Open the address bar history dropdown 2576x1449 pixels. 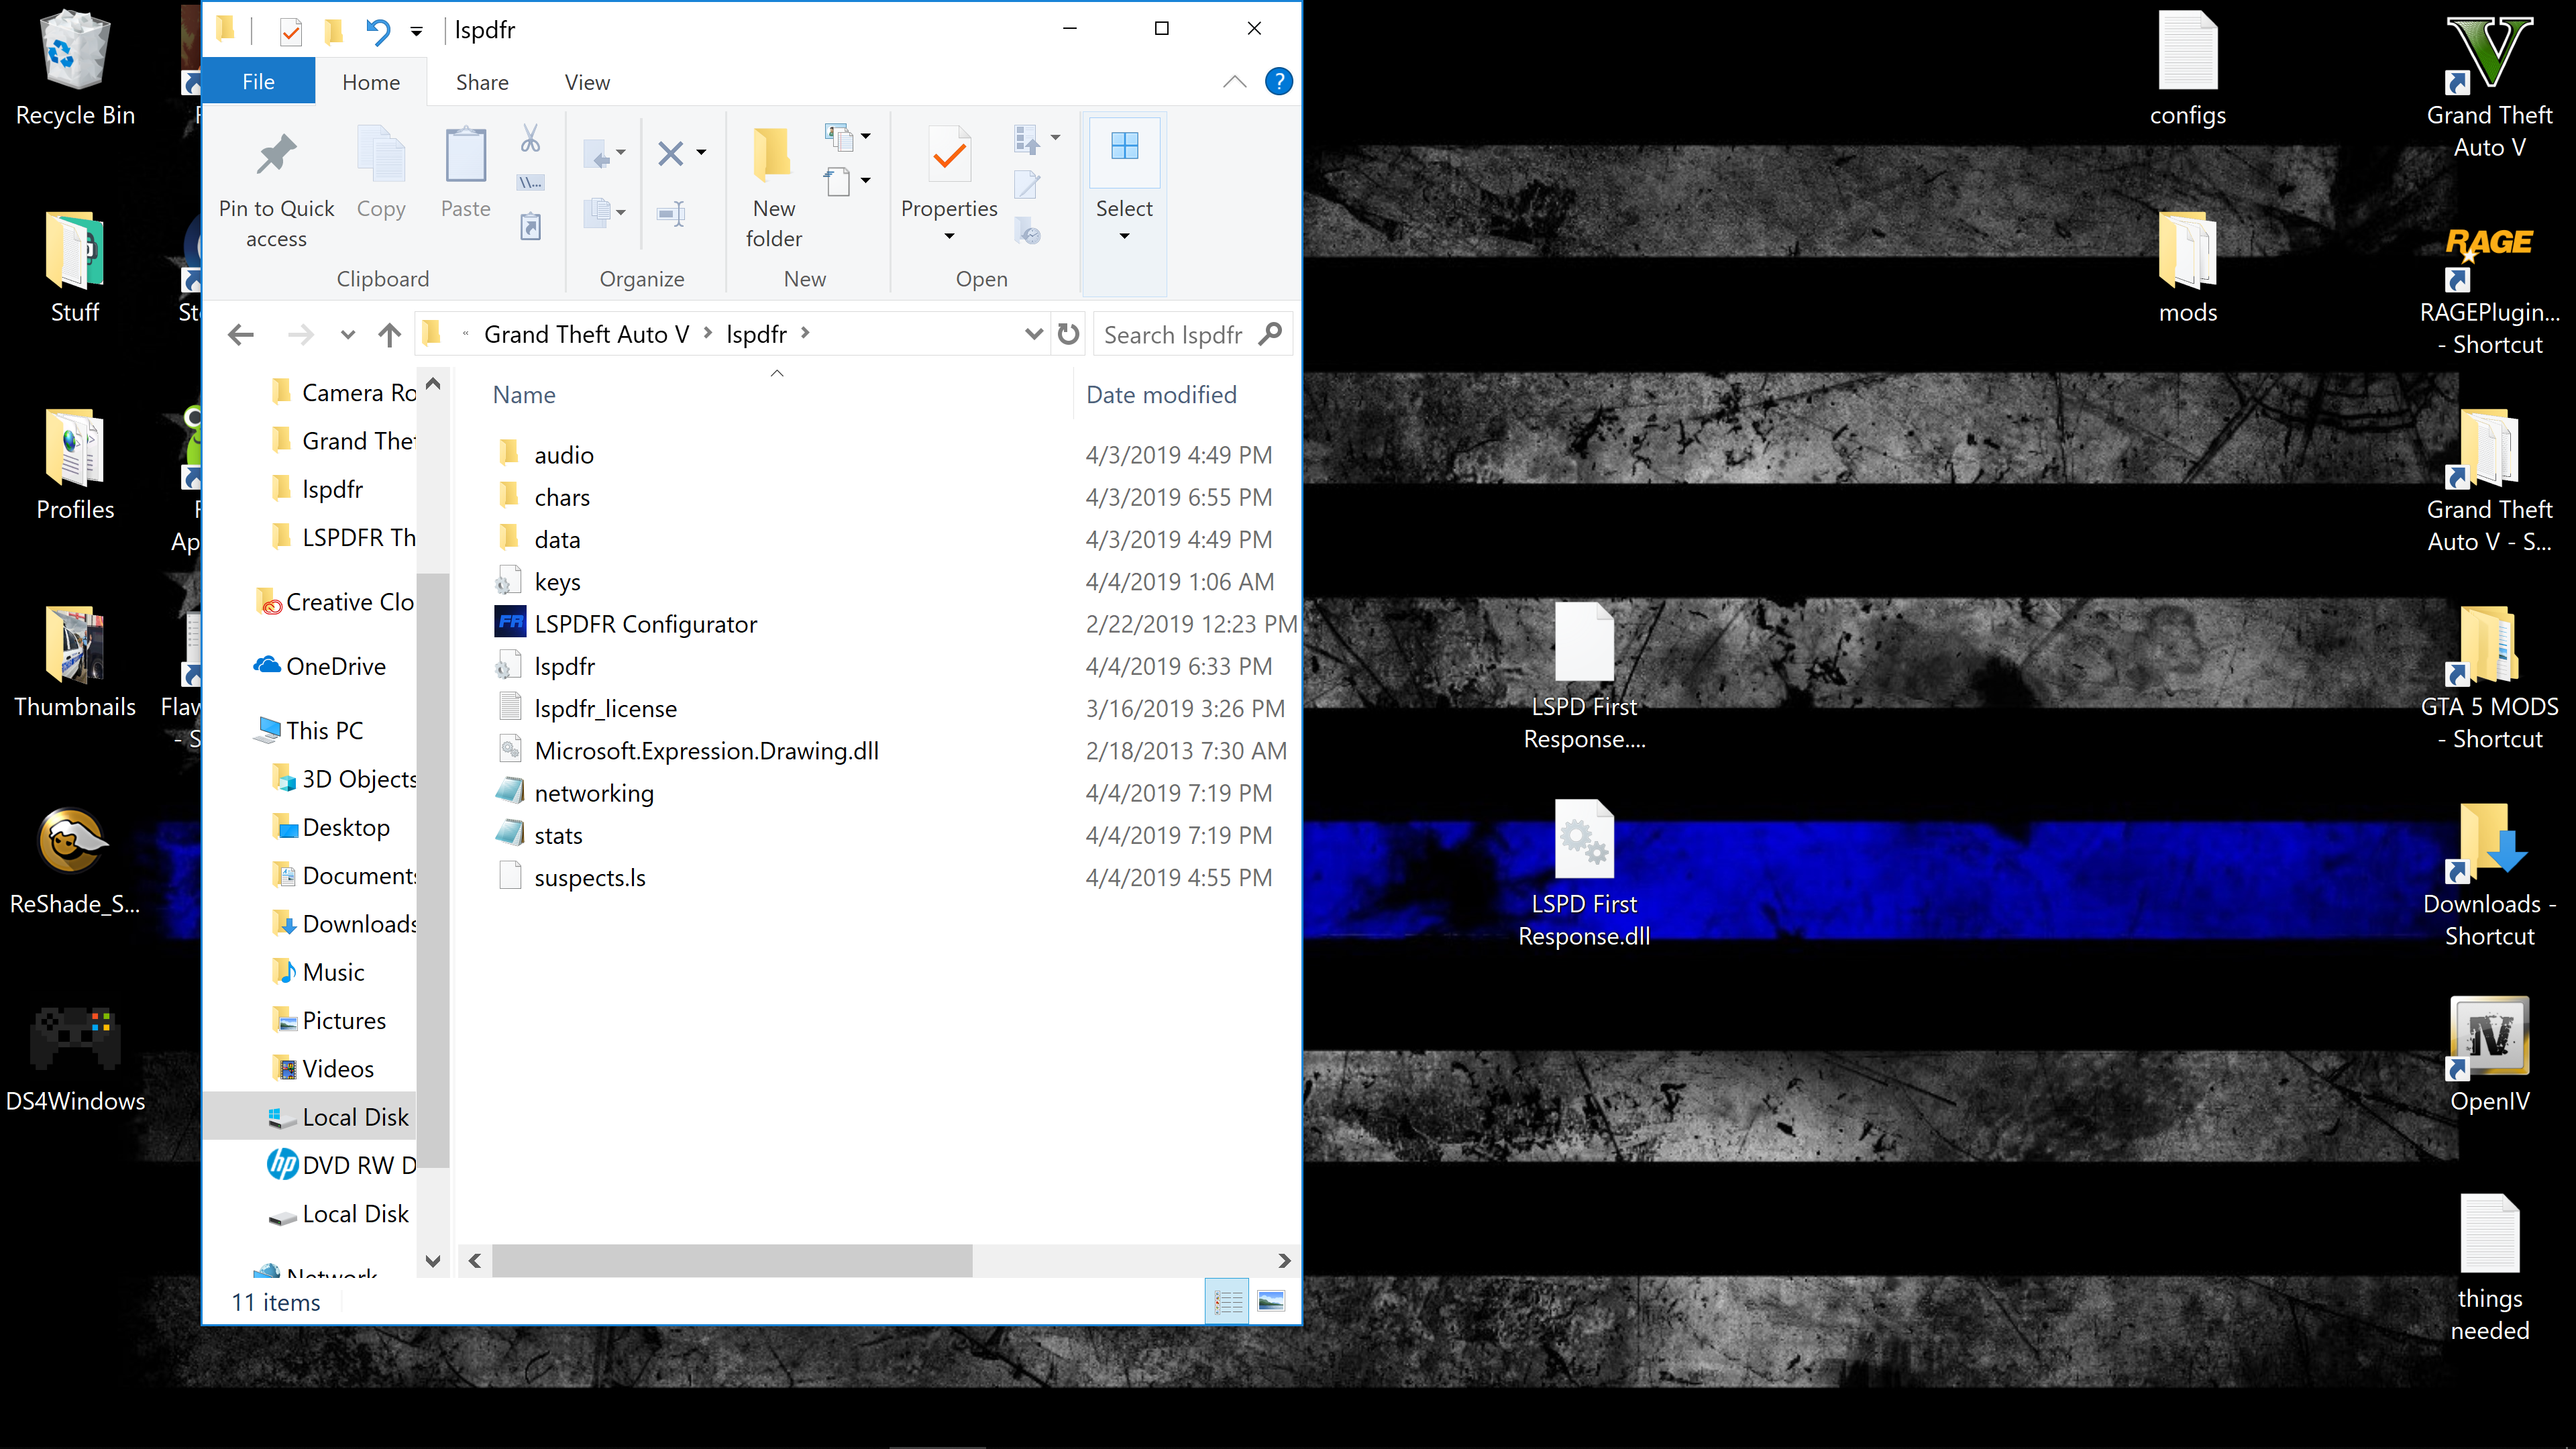click(1034, 334)
